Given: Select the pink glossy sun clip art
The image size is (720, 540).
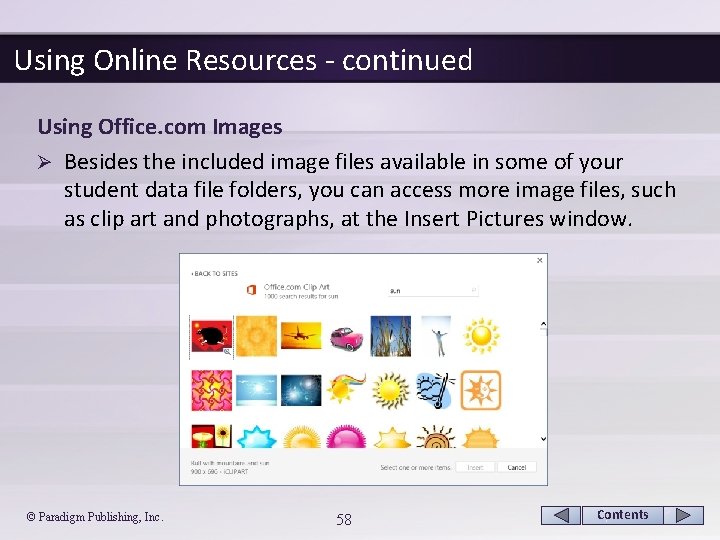Looking at the screenshot, I should click(346, 437).
